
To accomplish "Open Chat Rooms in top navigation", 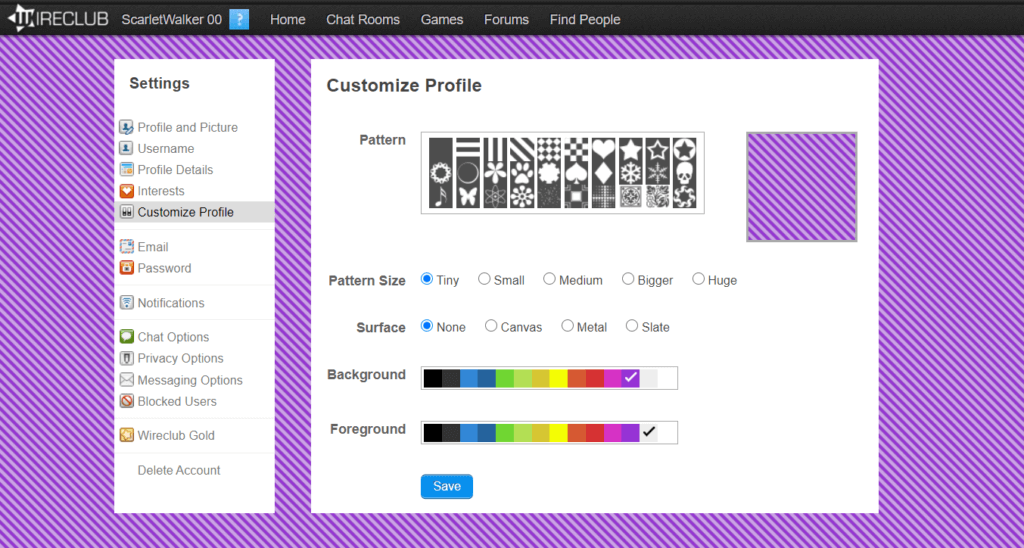I will [x=362, y=19].
